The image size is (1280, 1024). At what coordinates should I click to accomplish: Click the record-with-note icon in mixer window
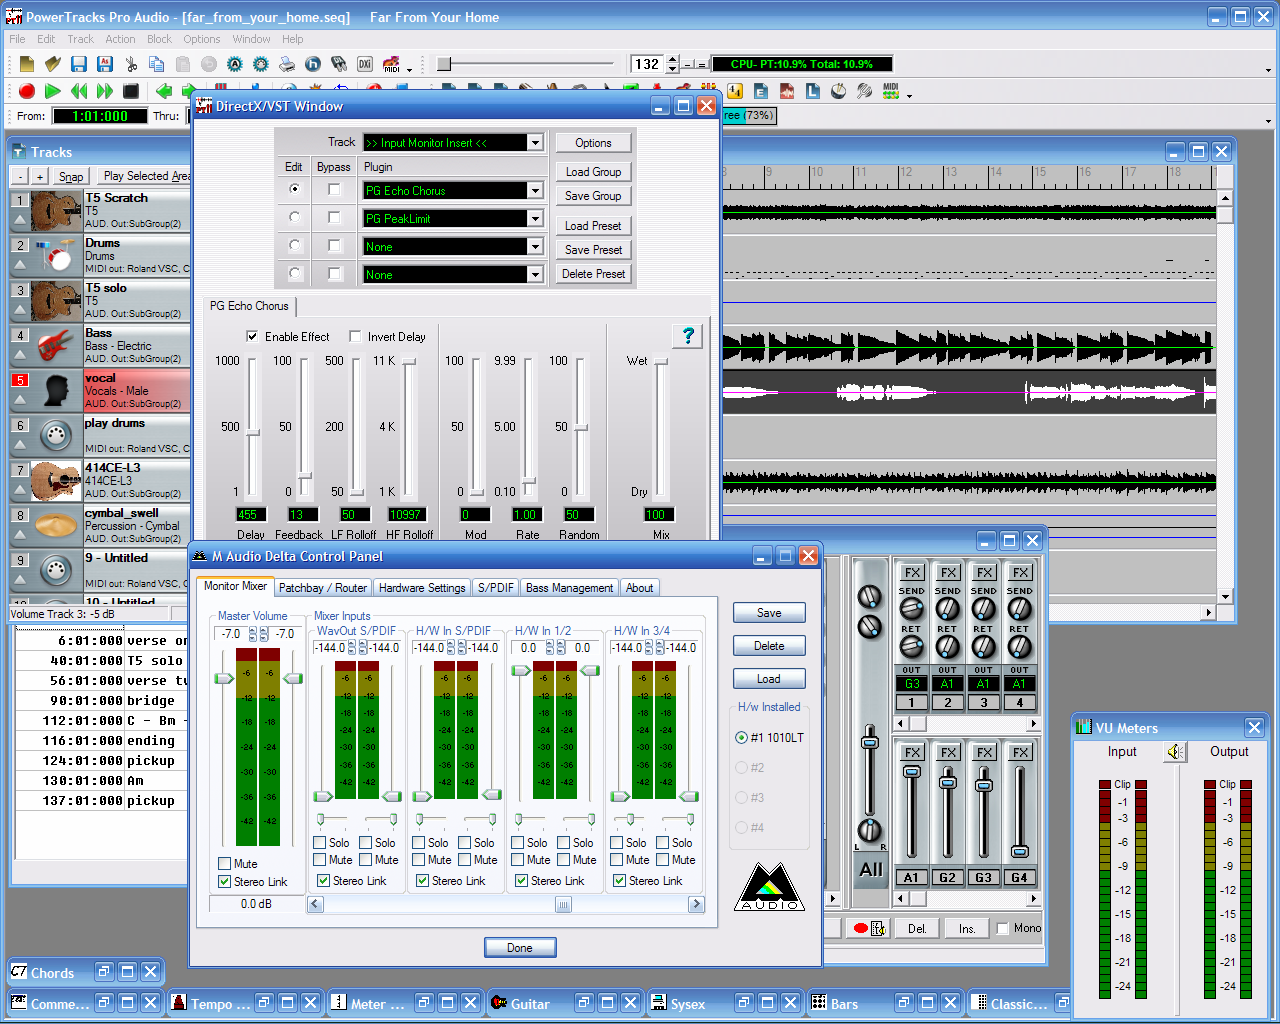coord(869,928)
